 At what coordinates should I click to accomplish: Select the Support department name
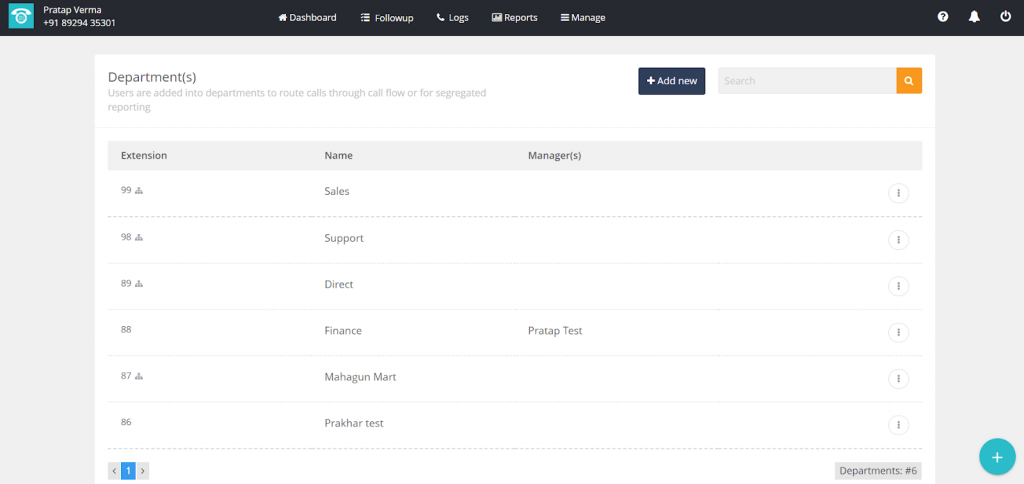click(344, 238)
